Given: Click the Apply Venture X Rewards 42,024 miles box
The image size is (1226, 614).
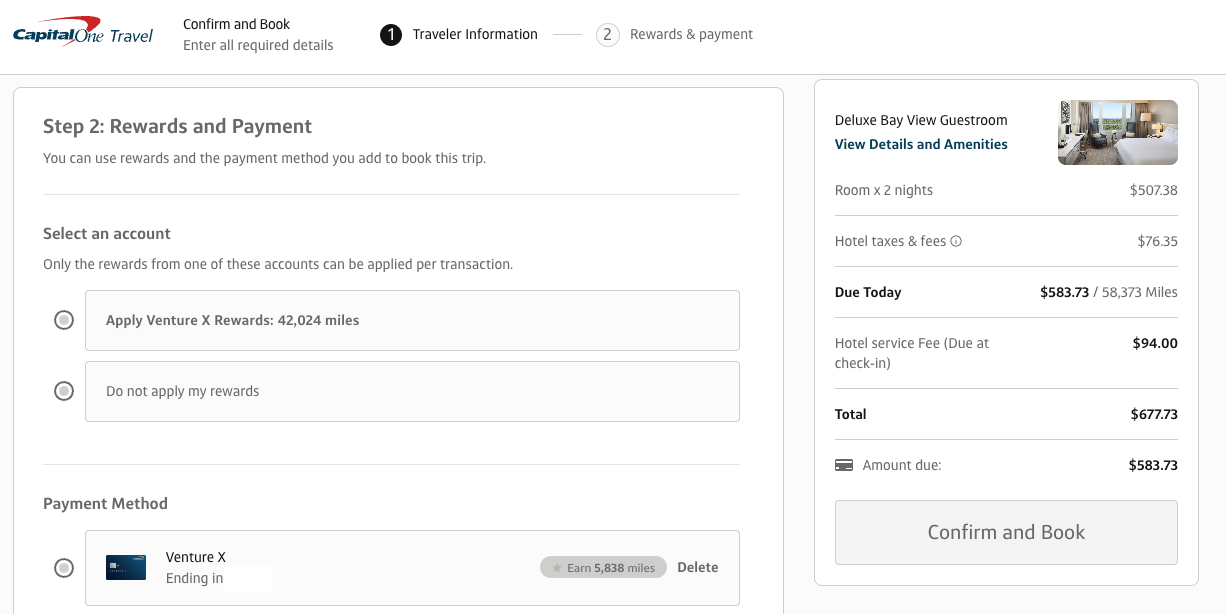Looking at the screenshot, I should pyautogui.click(x=412, y=320).
